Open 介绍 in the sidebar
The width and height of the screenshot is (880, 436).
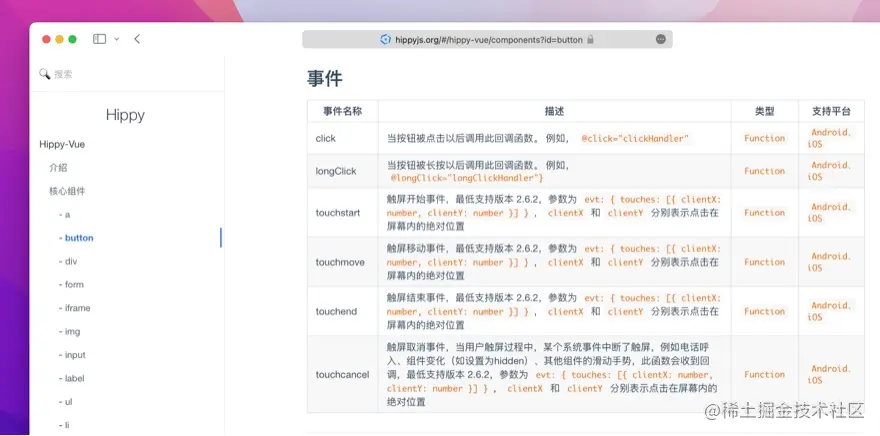pos(58,167)
